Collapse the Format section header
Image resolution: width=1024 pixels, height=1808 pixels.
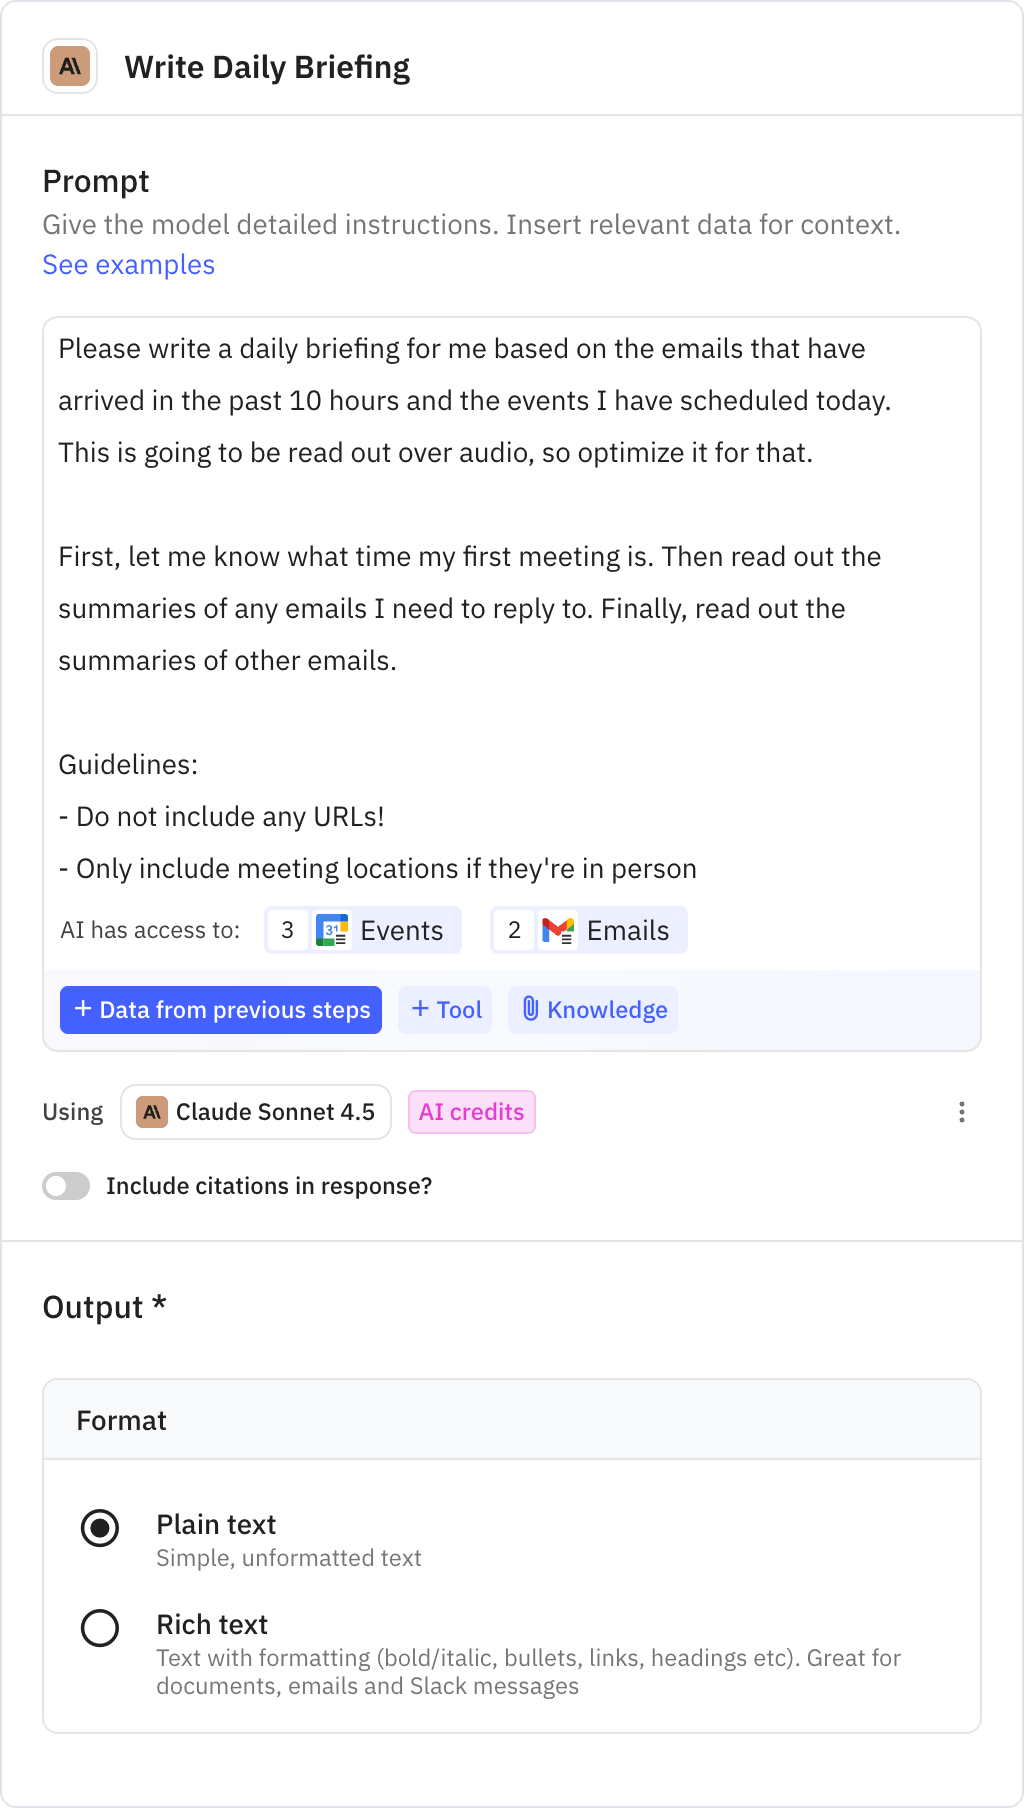121,1419
